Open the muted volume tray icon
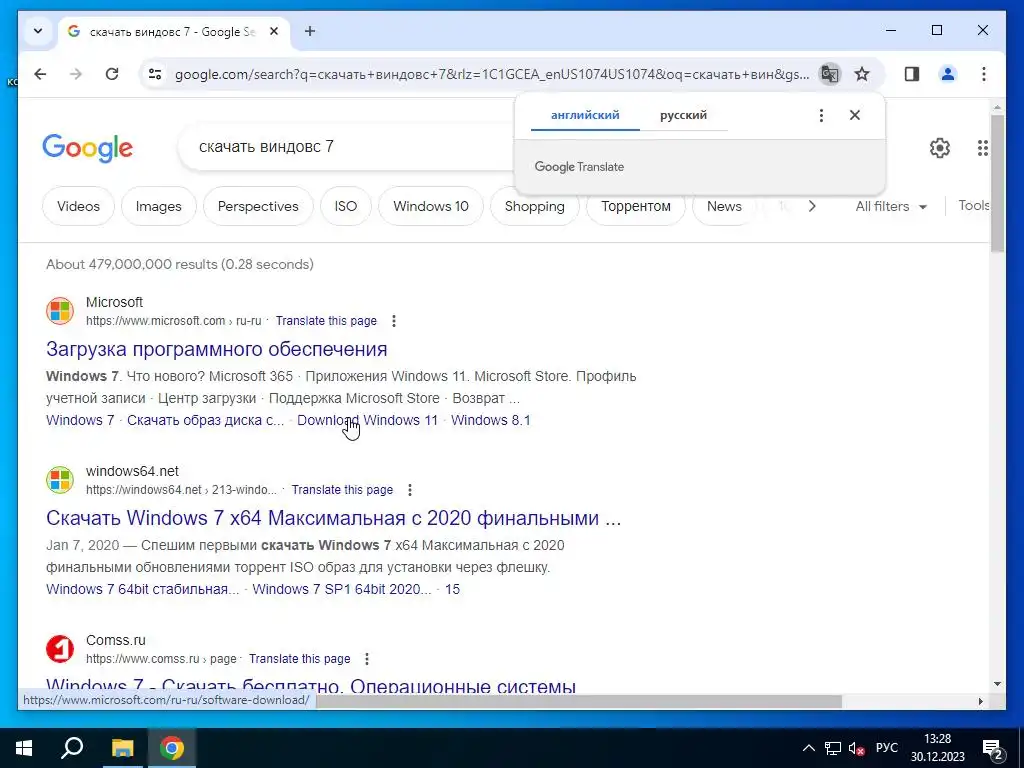1024x768 pixels. click(856, 748)
